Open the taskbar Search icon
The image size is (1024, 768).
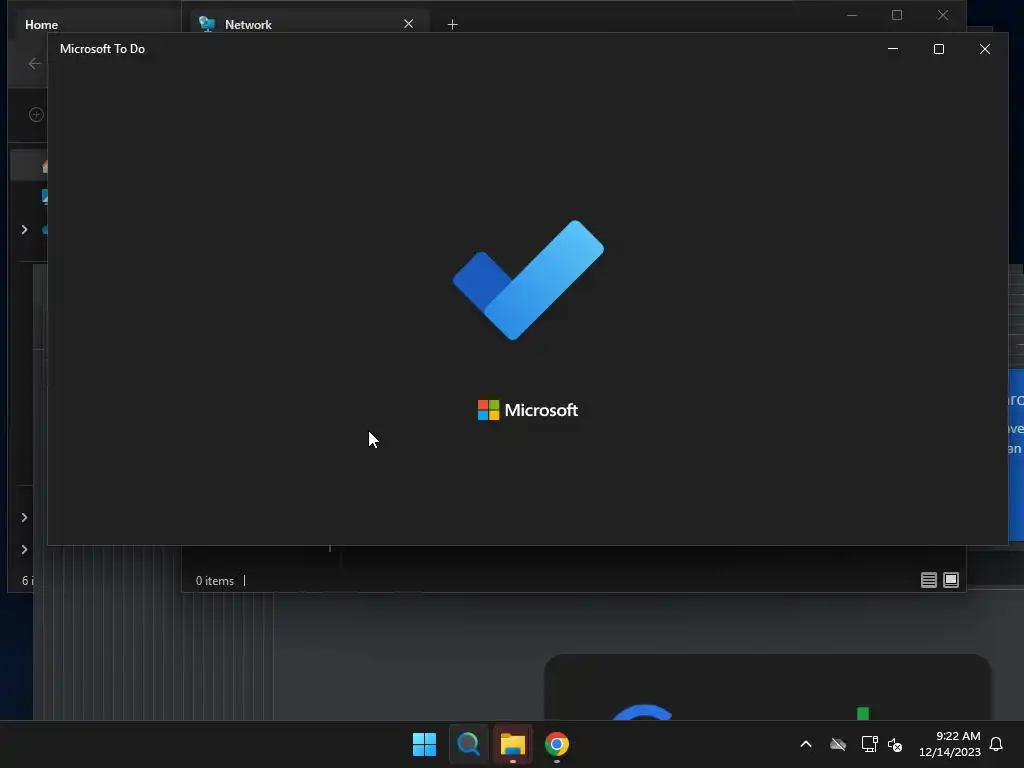[468, 744]
